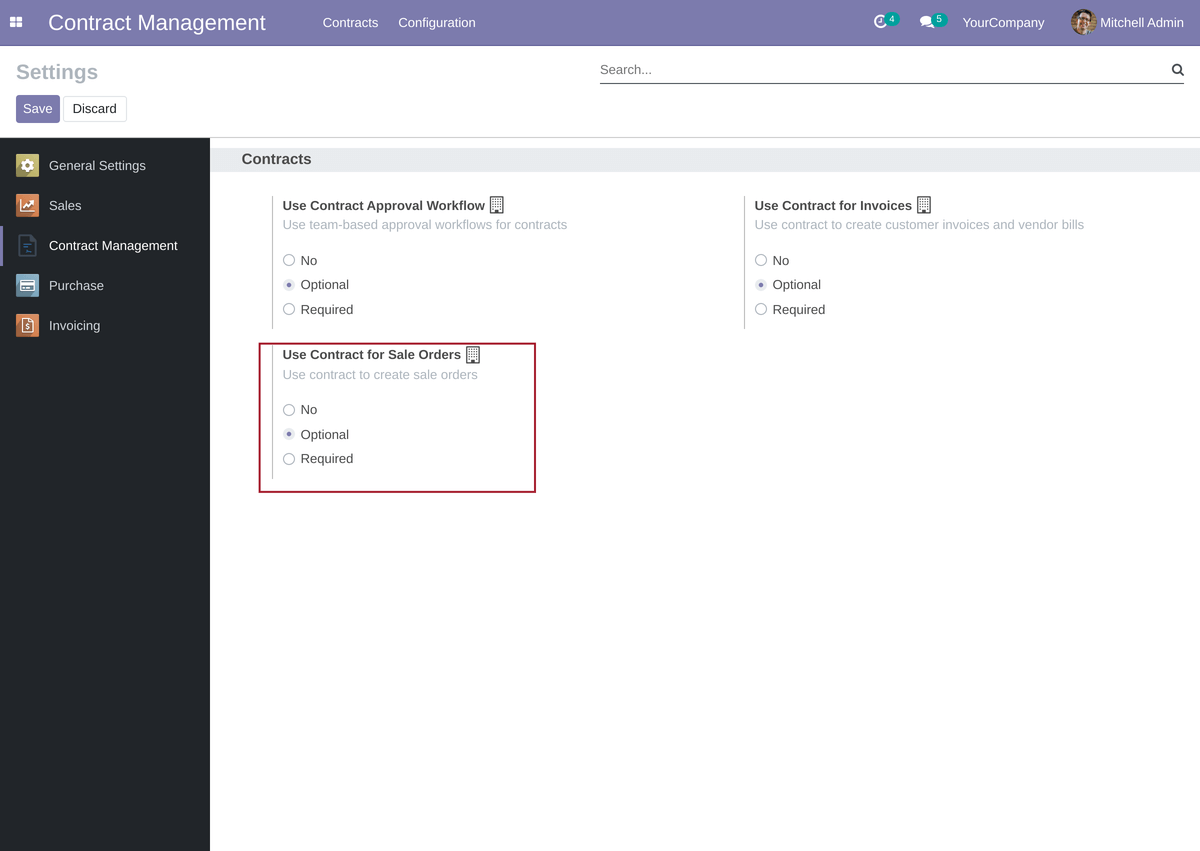Screen dimensions: 1200x851
Task: Open the Purchase settings sidebar icon
Action: point(27,285)
